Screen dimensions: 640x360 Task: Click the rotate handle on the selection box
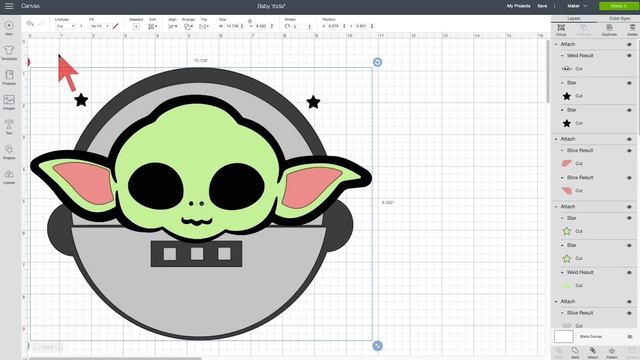coord(378,62)
